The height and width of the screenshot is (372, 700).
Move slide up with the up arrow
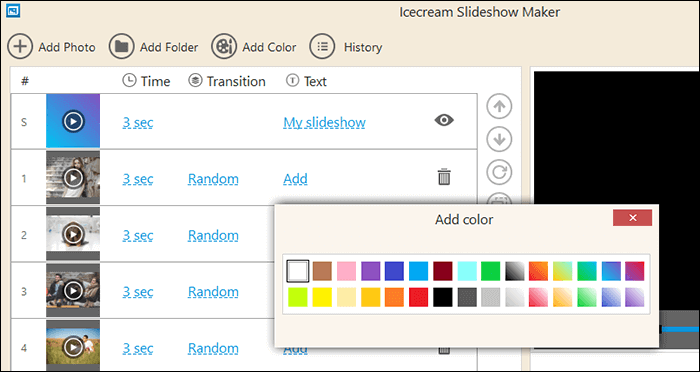pos(499,106)
